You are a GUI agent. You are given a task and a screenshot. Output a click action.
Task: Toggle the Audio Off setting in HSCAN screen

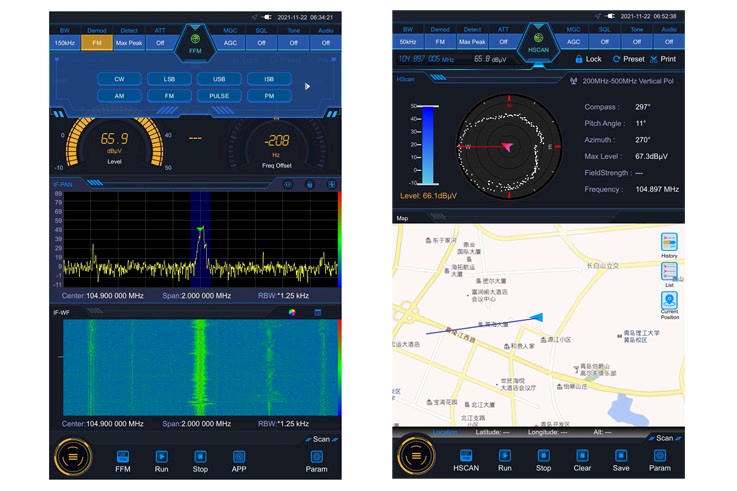669,43
